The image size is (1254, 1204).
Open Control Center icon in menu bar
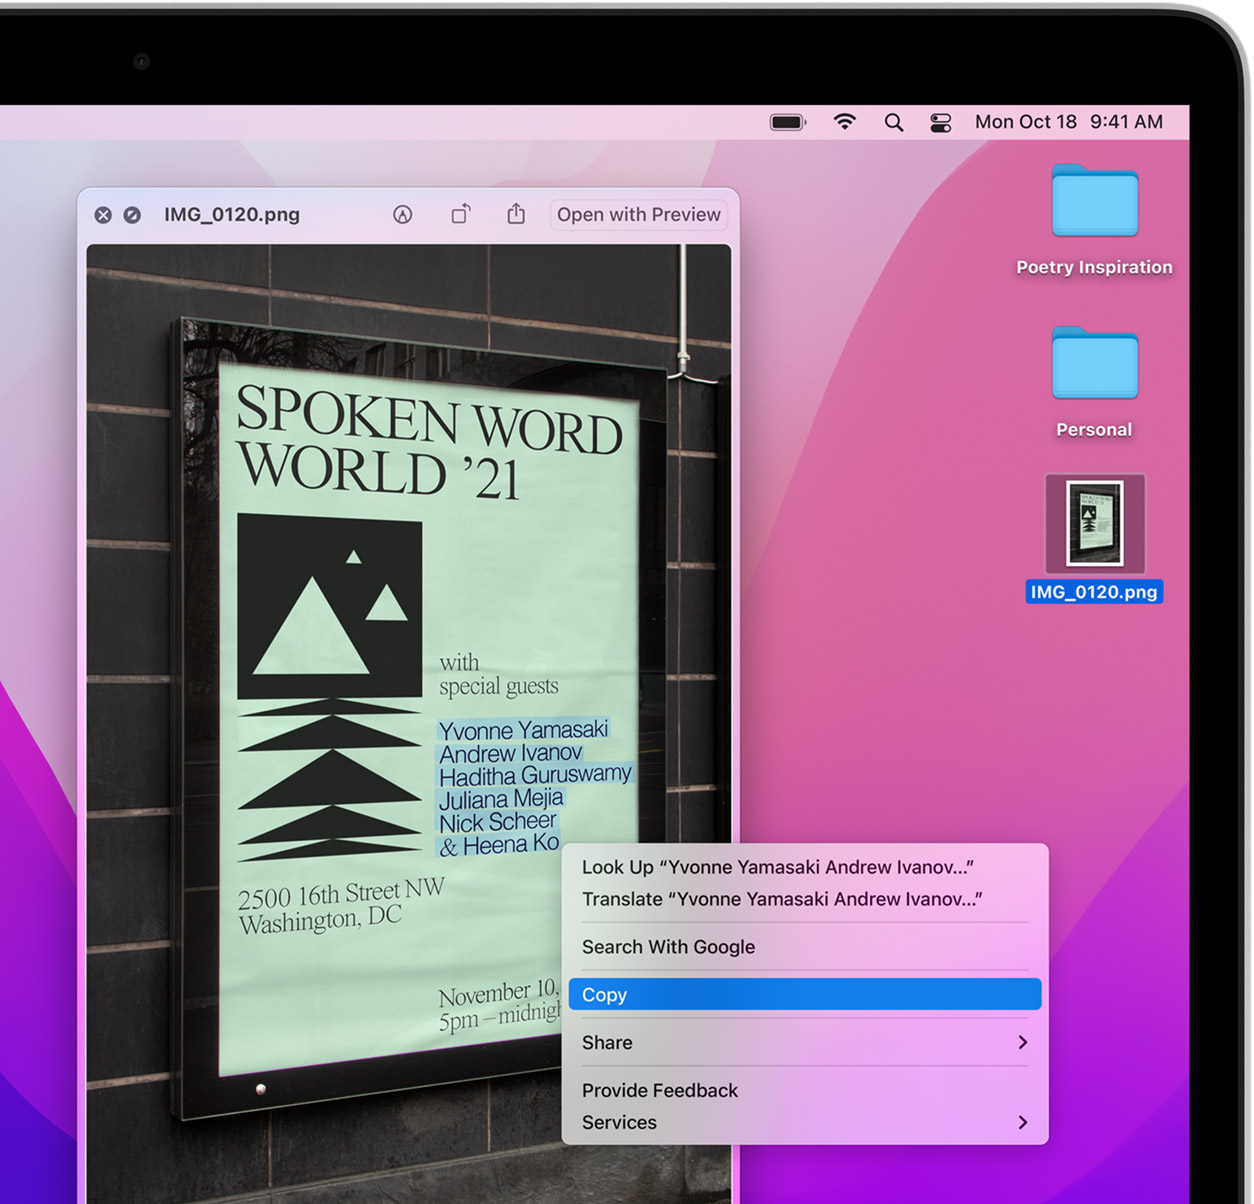940,123
